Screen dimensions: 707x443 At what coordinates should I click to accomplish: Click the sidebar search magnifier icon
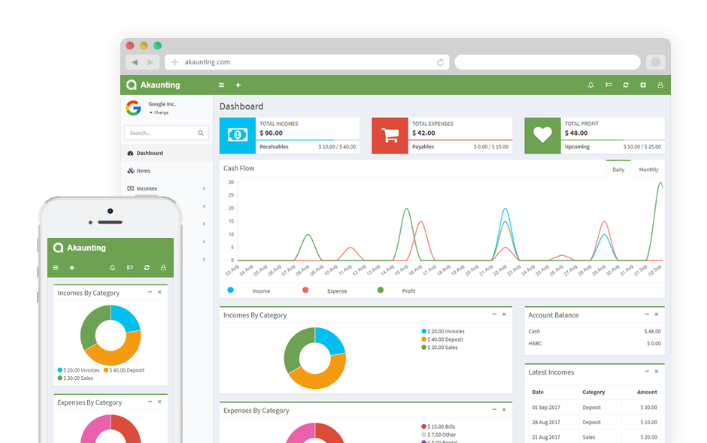click(201, 133)
